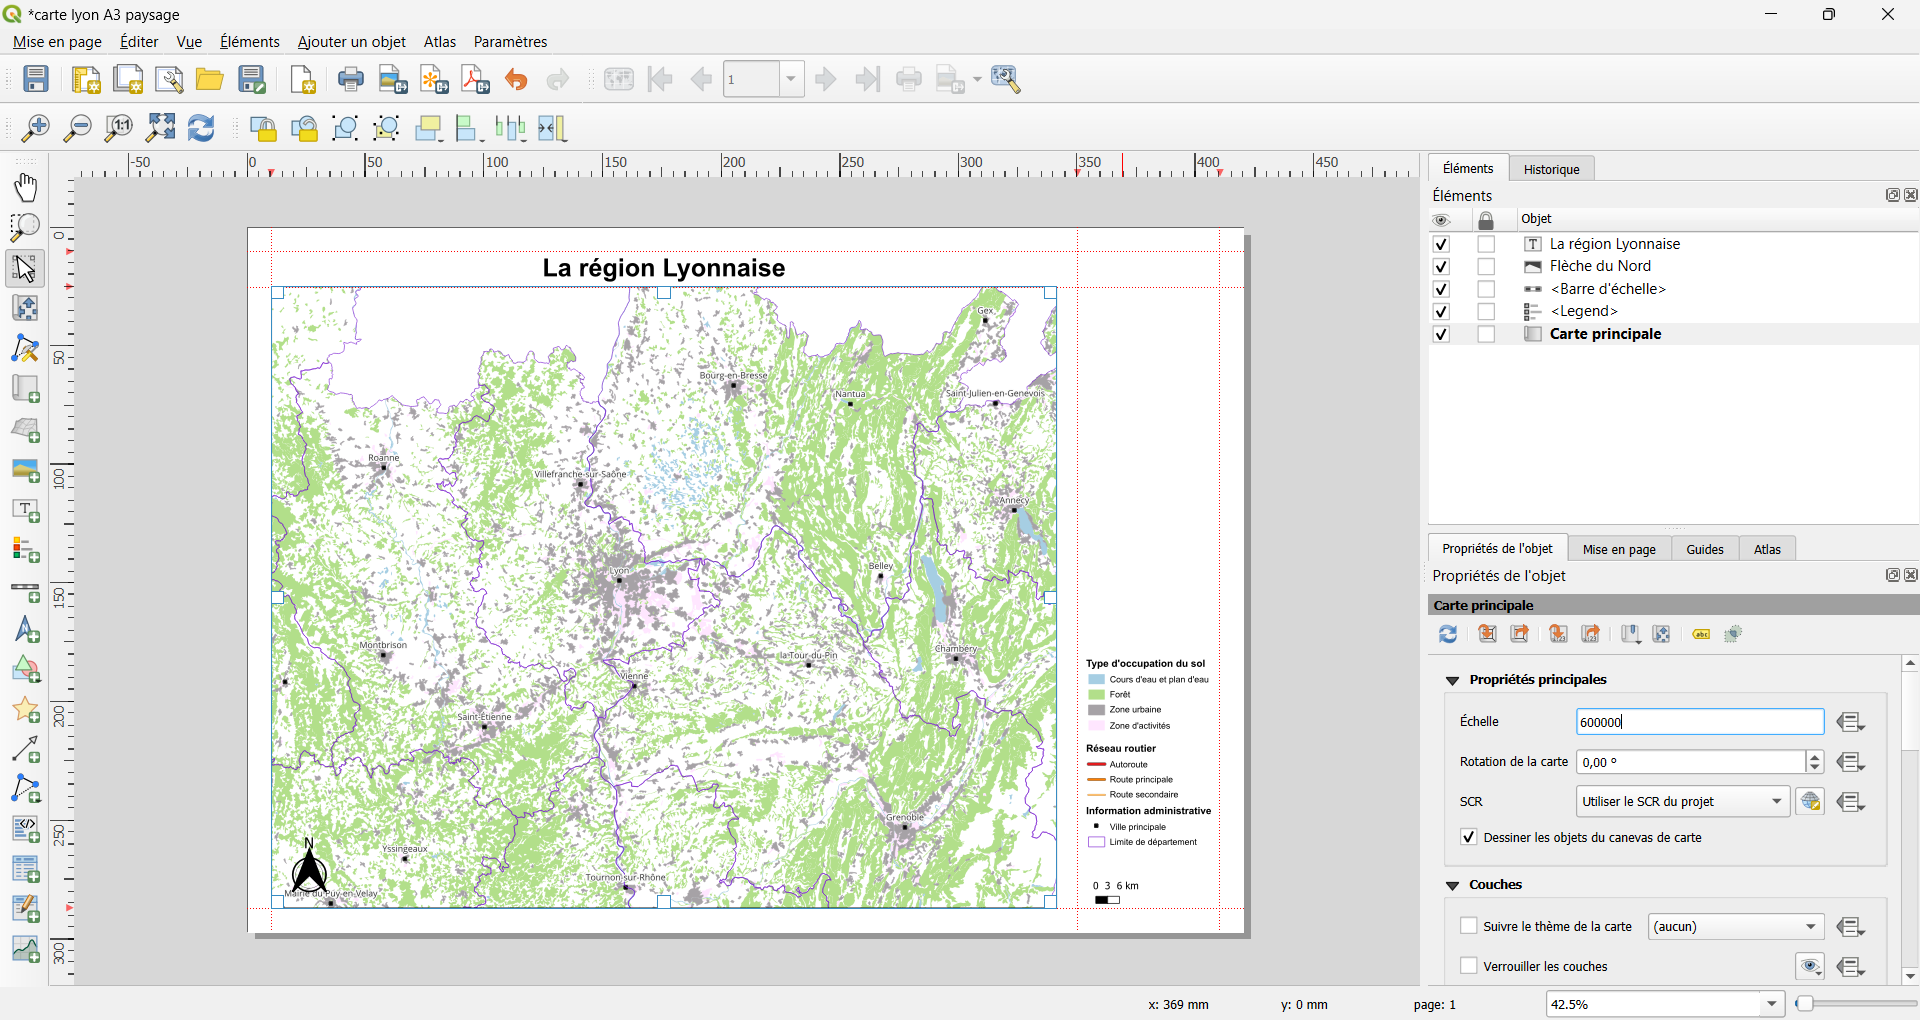Select the Add Legend tool
The width and height of the screenshot is (1920, 1020).
pyautogui.click(x=25, y=550)
